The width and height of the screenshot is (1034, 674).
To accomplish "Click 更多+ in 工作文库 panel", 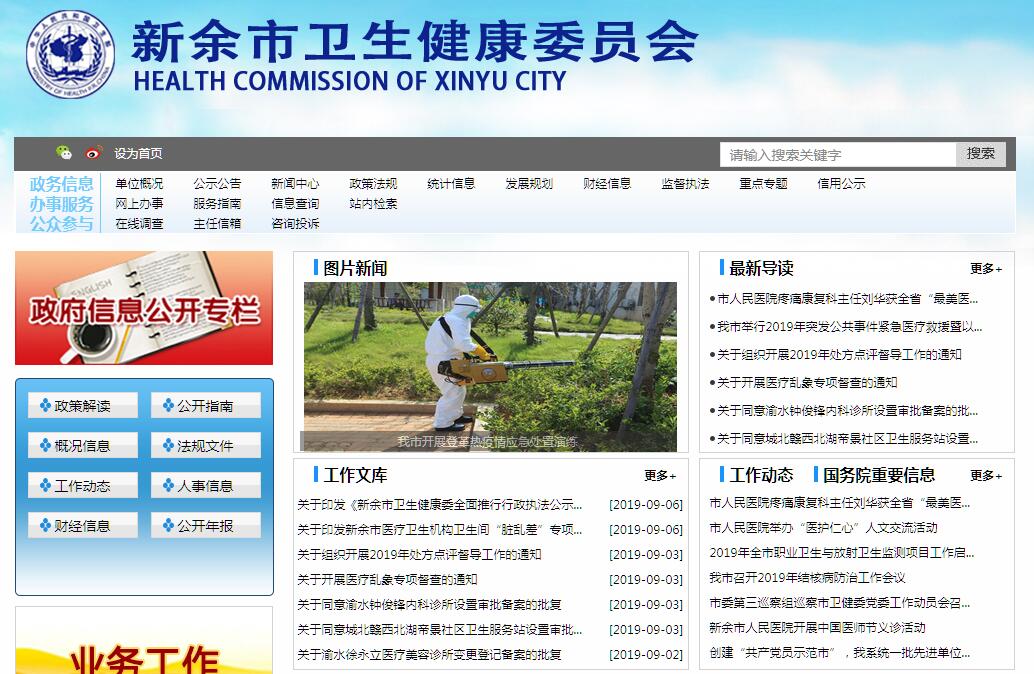I will click(x=660, y=475).
